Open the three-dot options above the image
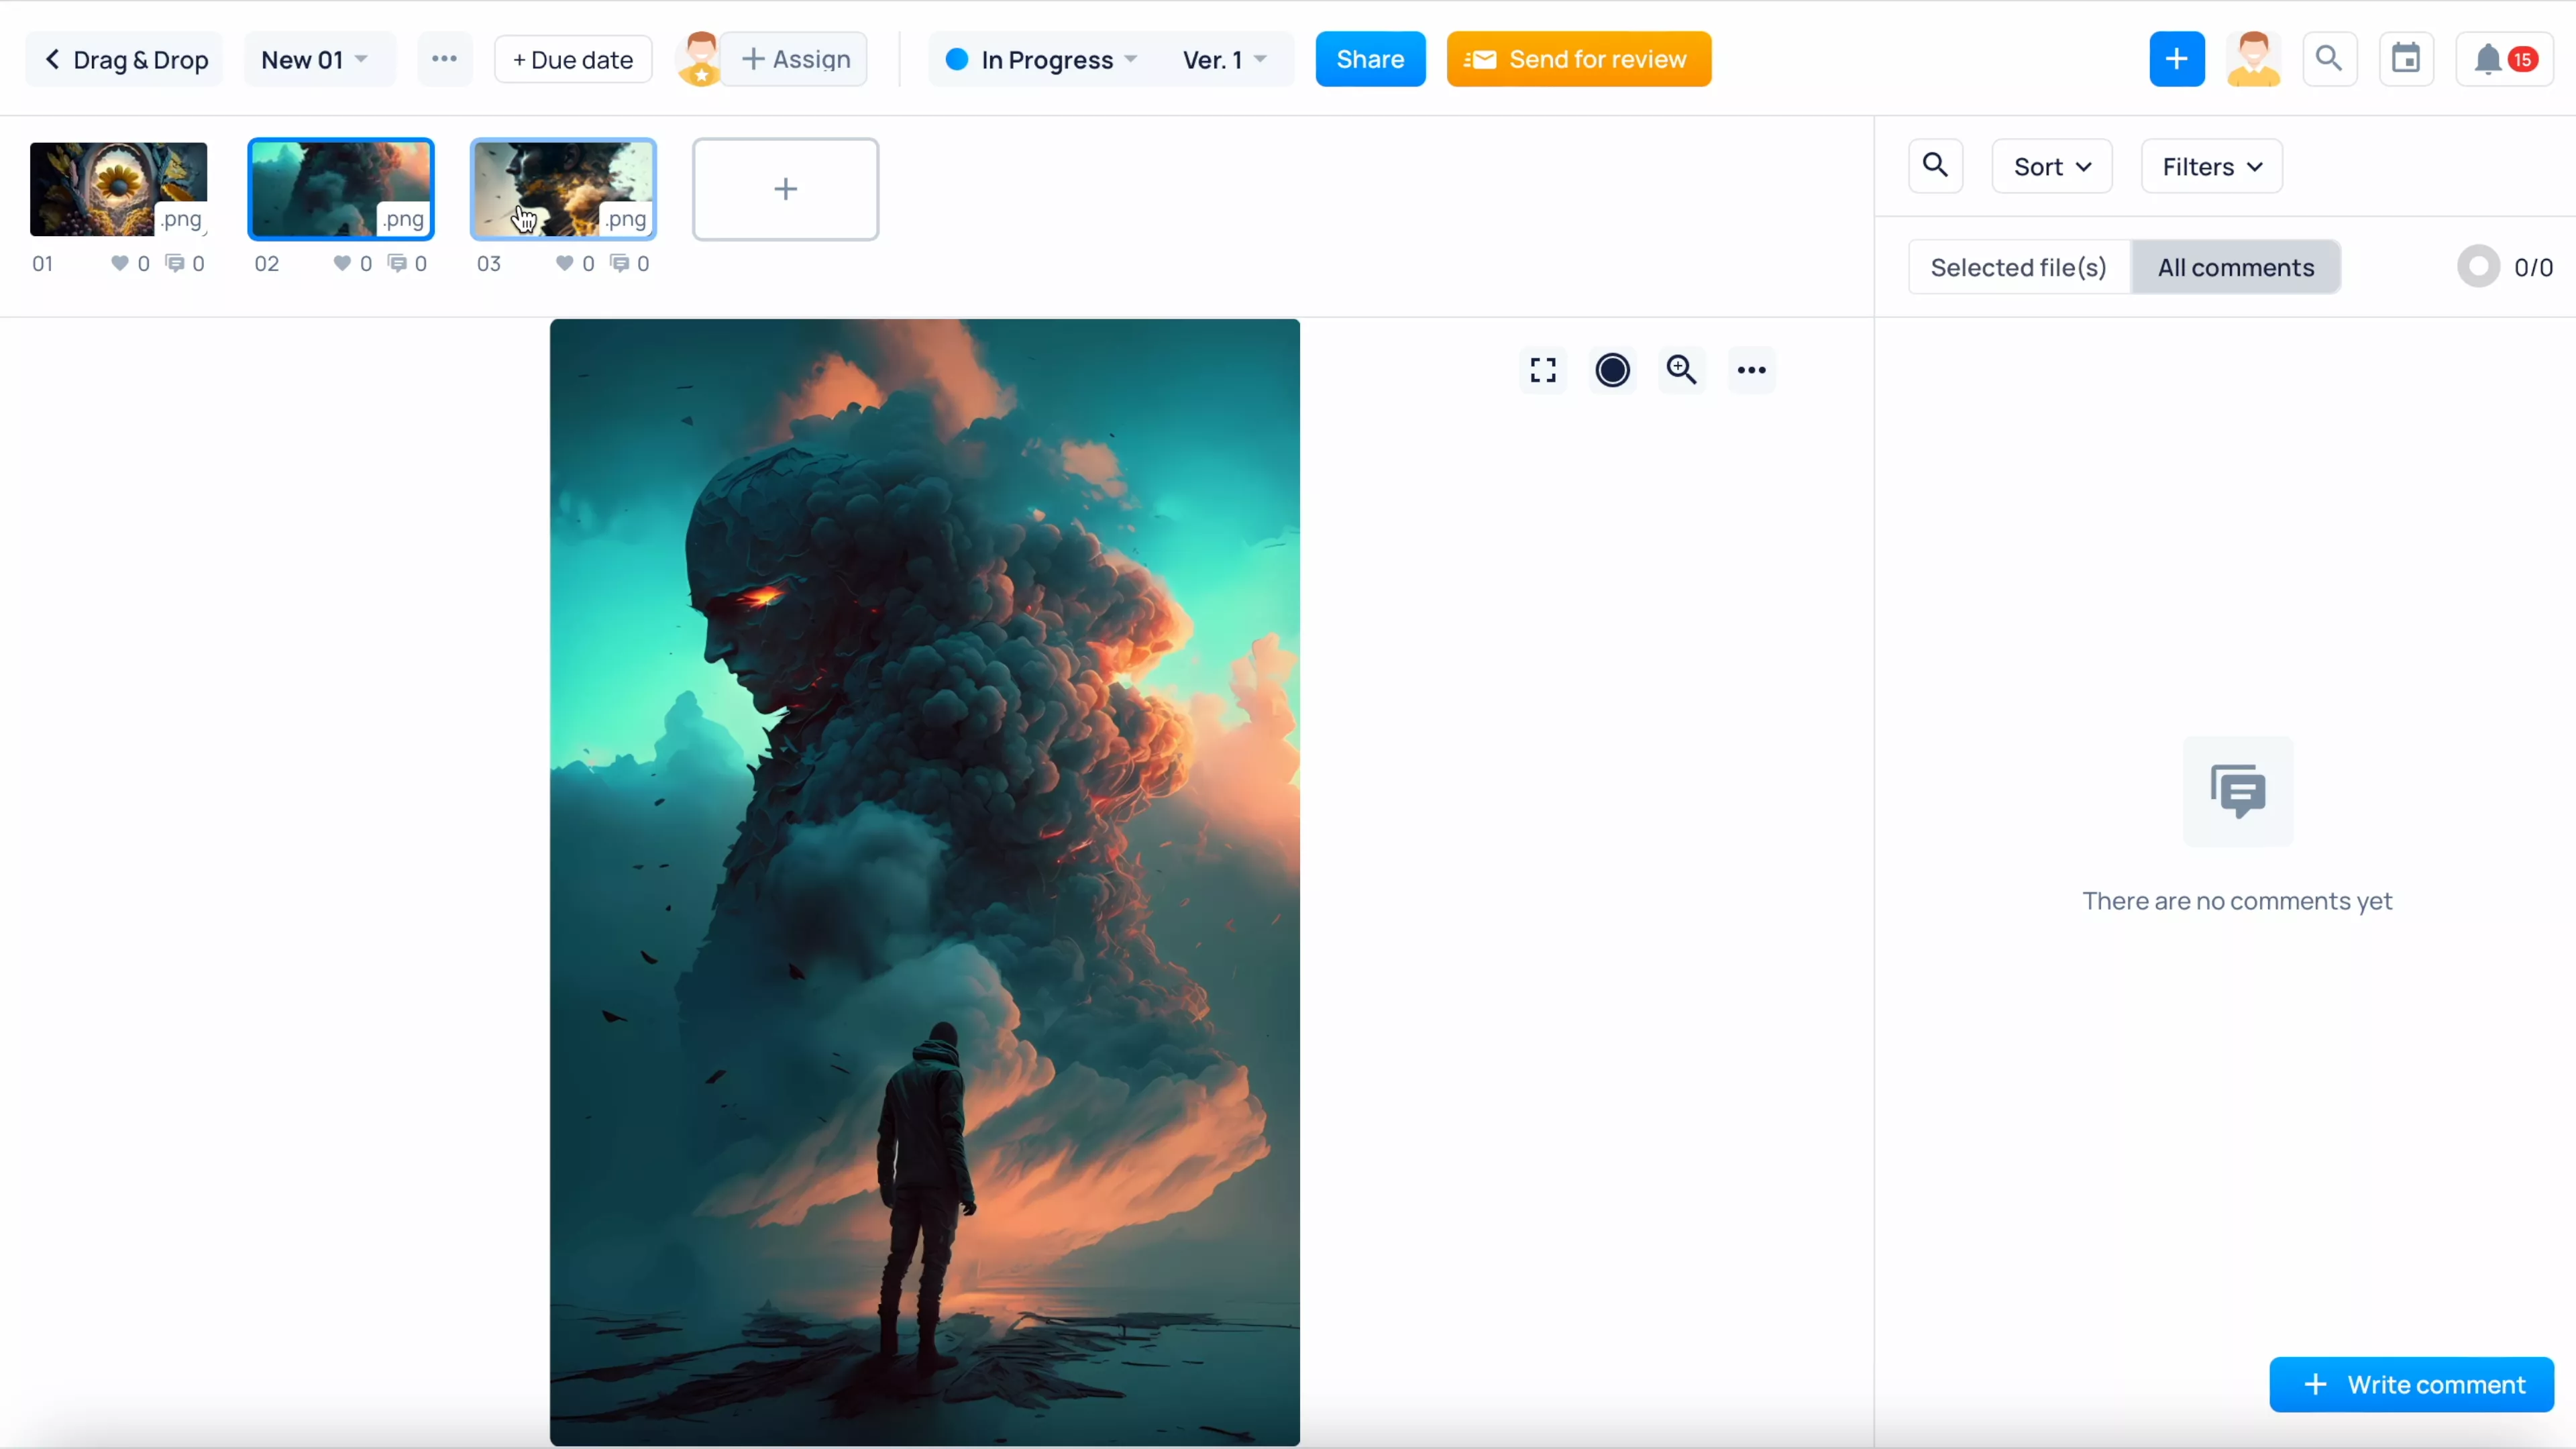Viewport: 2576px width, 1449px height. pos(1751,369)
